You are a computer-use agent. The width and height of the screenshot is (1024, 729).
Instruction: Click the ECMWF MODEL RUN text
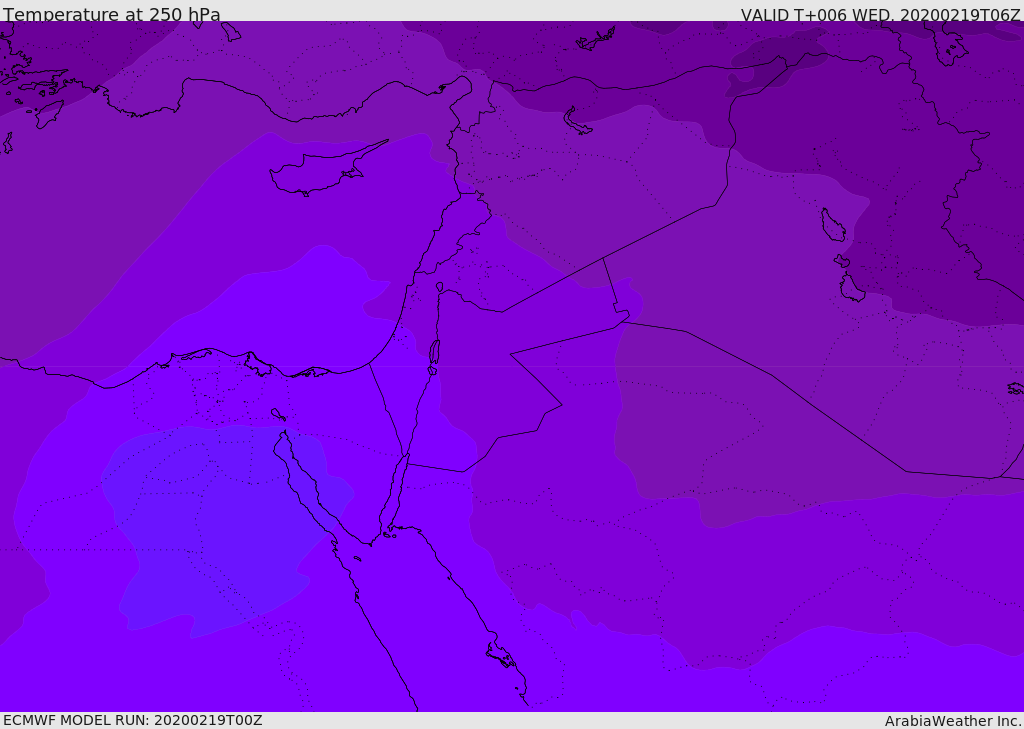pyautogui.click(x=132, y=720)
